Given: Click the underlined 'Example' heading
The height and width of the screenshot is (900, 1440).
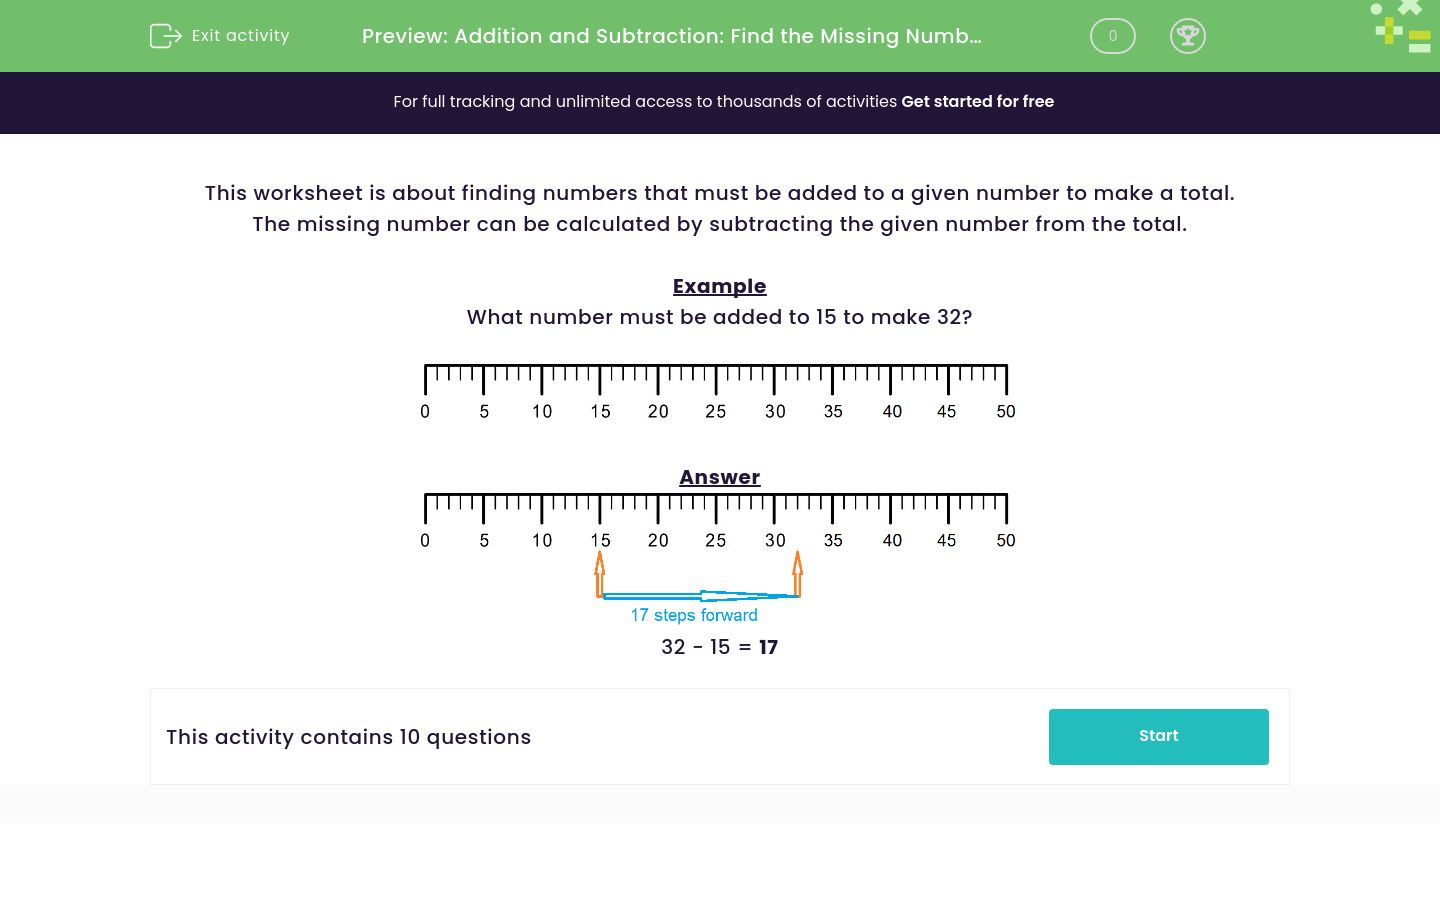Looking at the screenshot, I should click(719, 286).
